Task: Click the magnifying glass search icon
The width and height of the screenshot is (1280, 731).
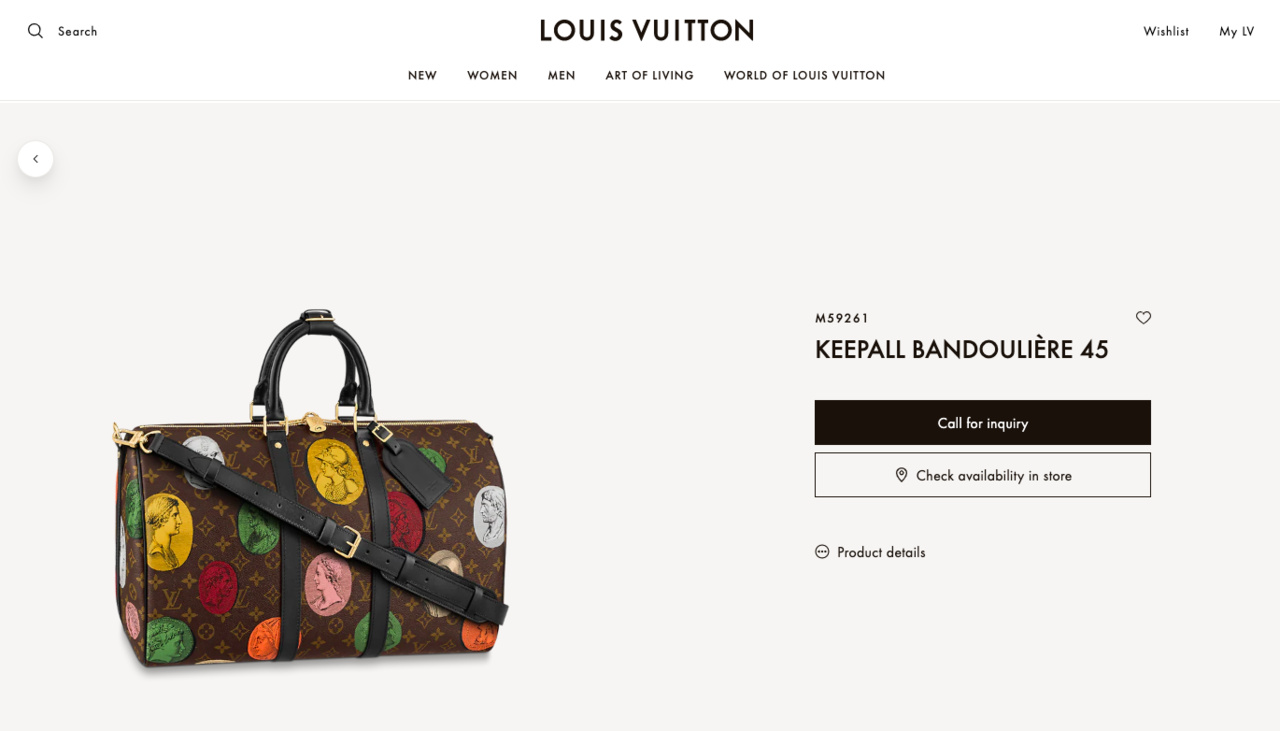Action: click(35, 31)
